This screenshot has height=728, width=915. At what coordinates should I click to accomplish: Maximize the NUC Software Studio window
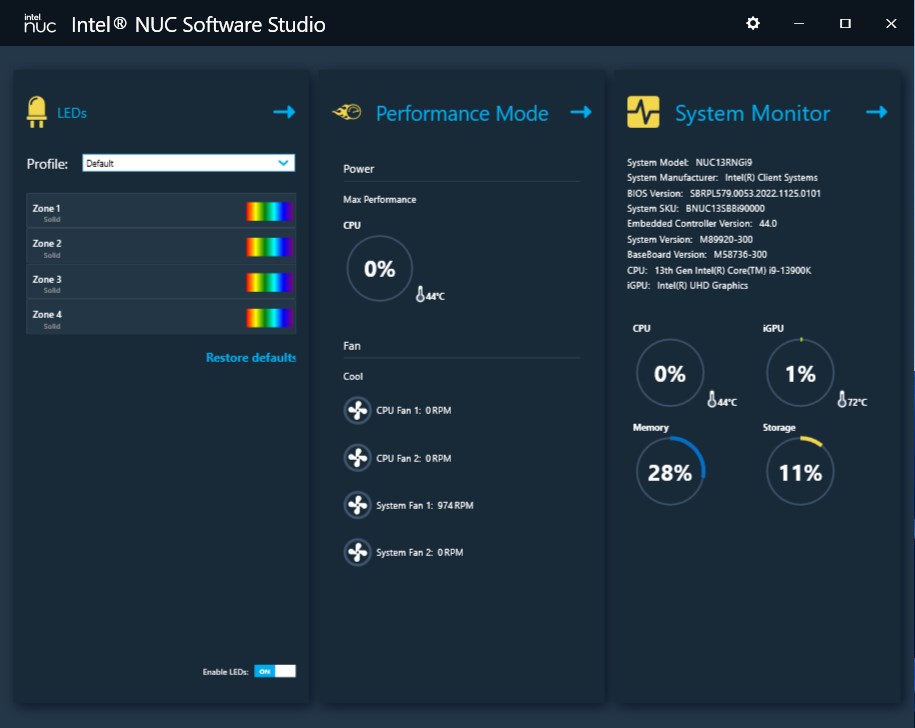(845, 23)
